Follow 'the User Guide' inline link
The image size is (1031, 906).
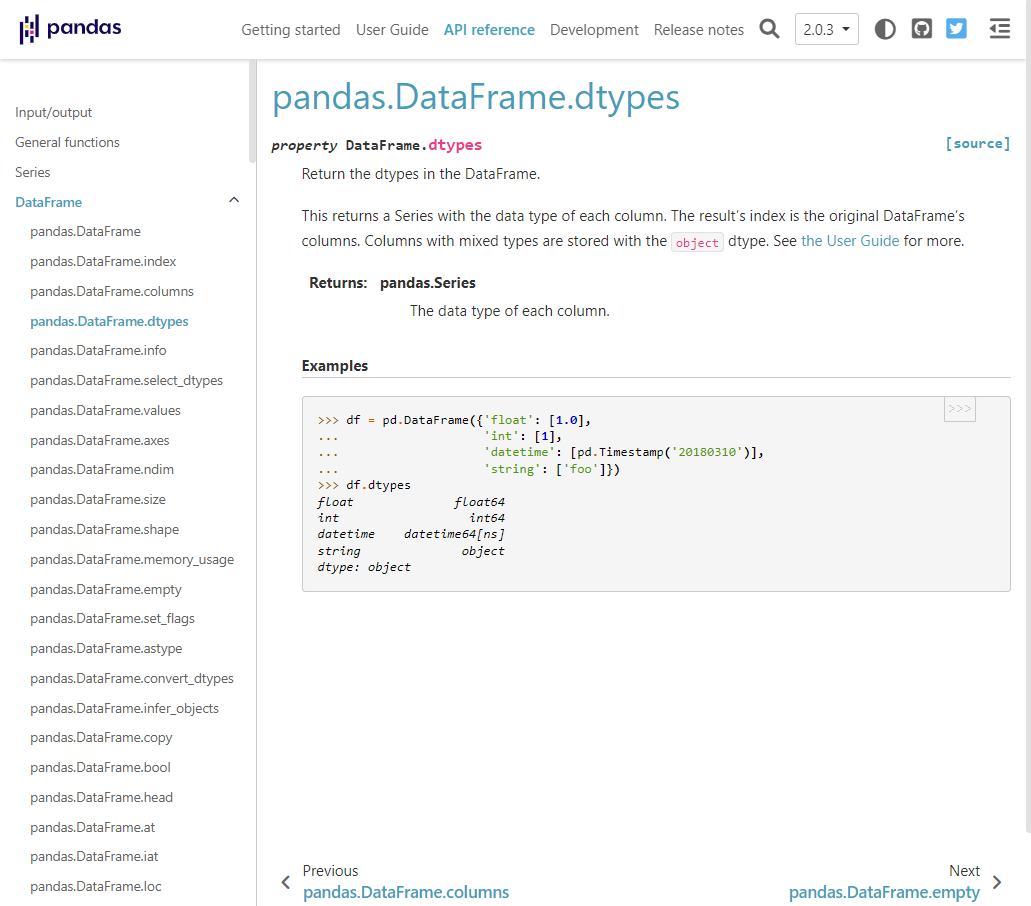coord(850,241)
